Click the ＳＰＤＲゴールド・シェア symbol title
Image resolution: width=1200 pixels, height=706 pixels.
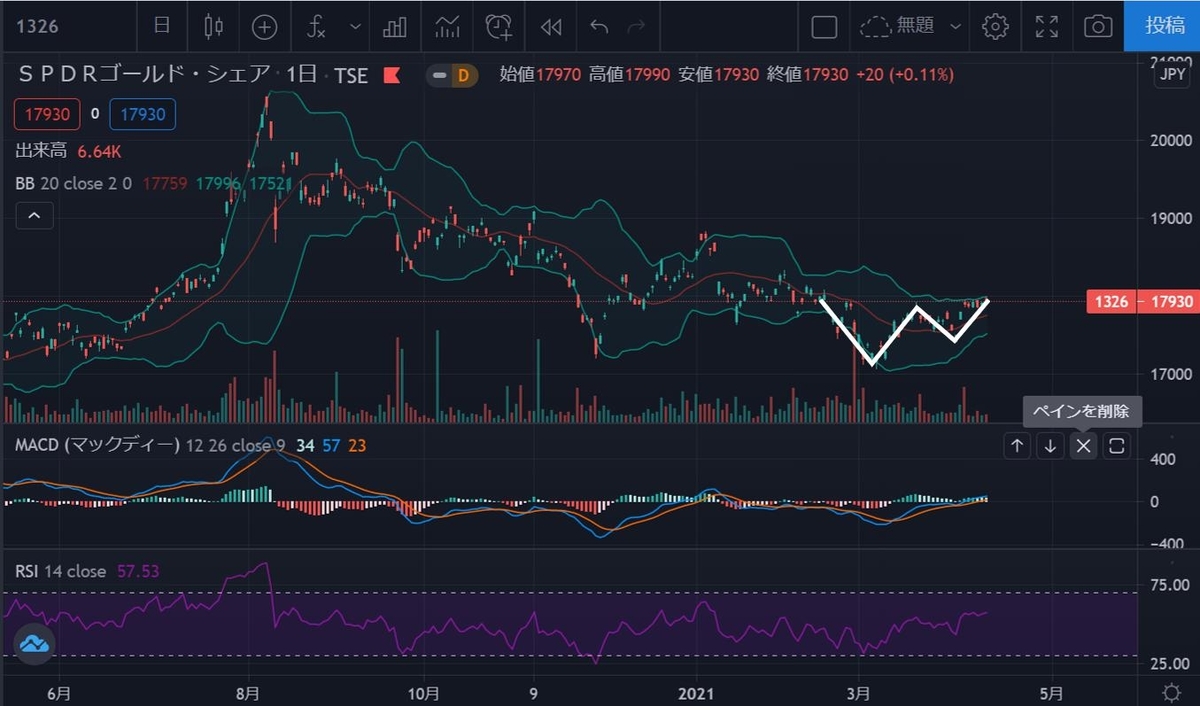coord(144,74)
